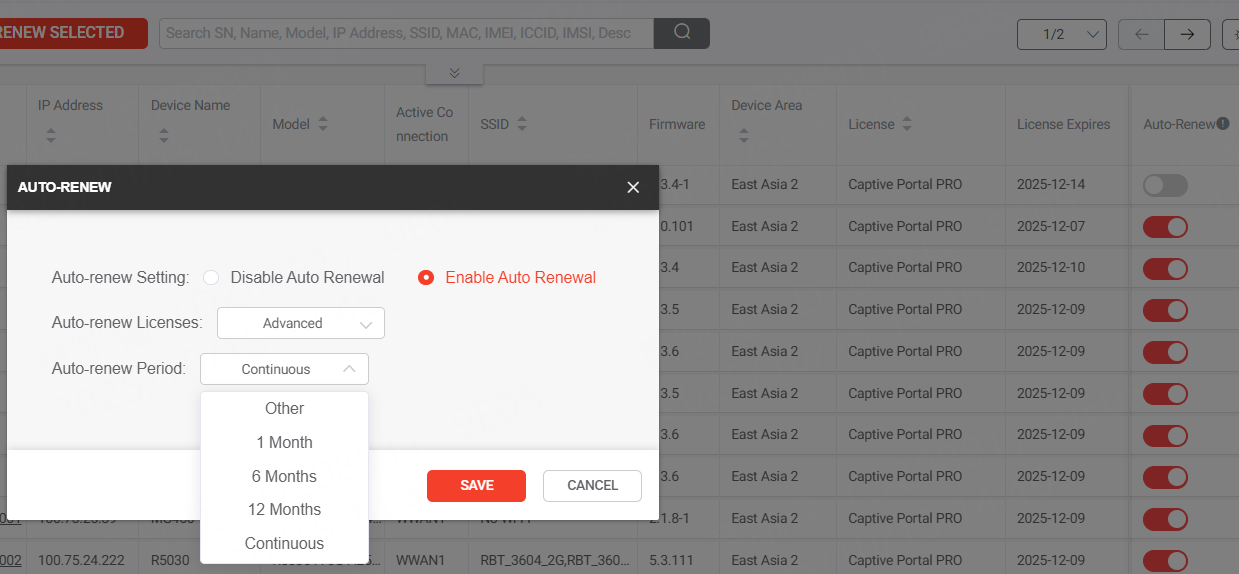Click the R5030 device name cell
Image resolution: width=1239 pixels, height=574 pixels.
click(170, 560)
